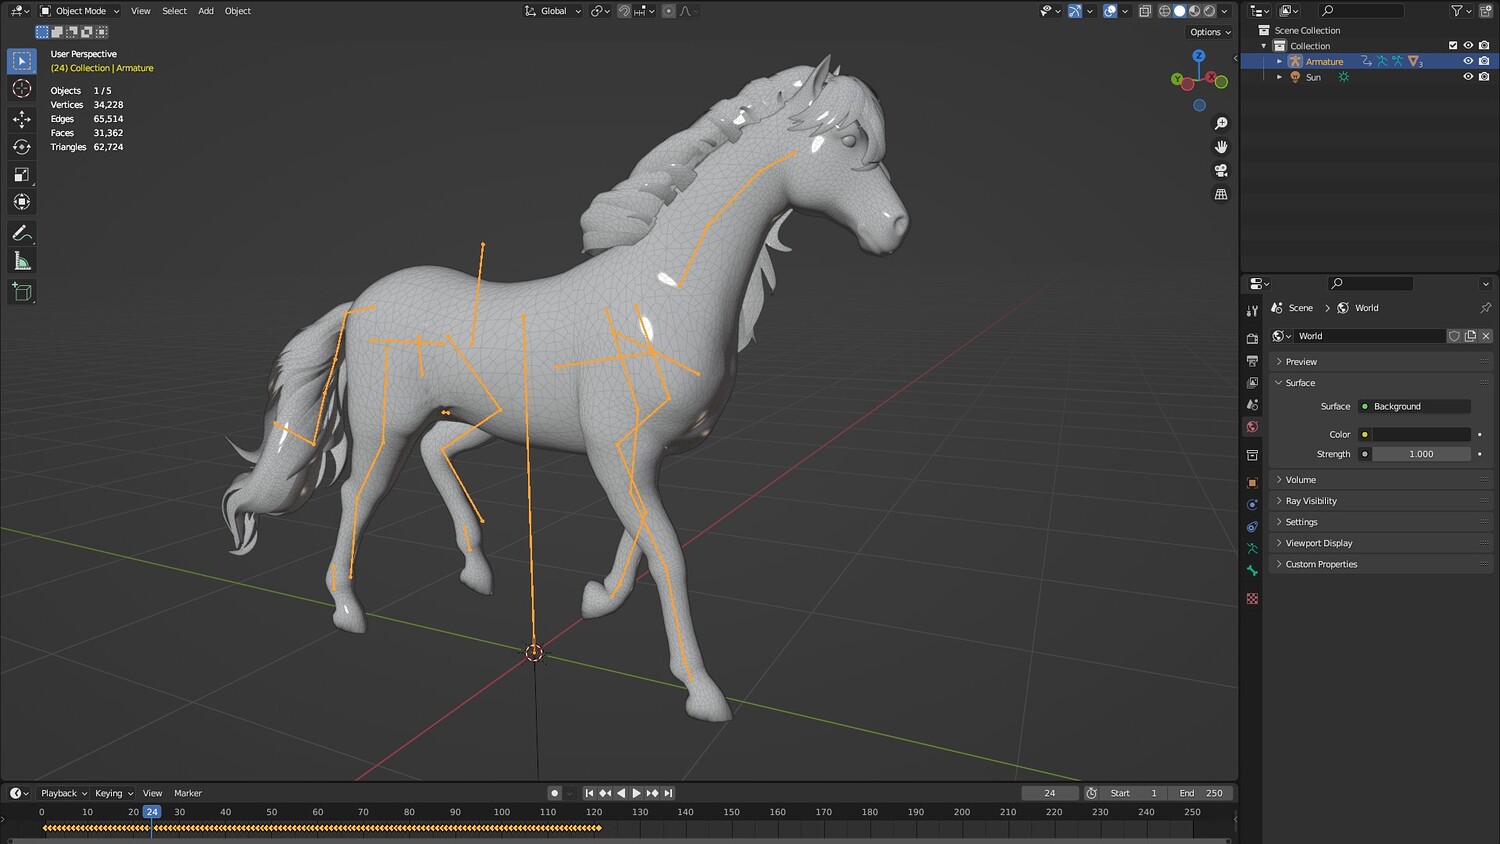Open the Render properties tab

pos(1252,339)
